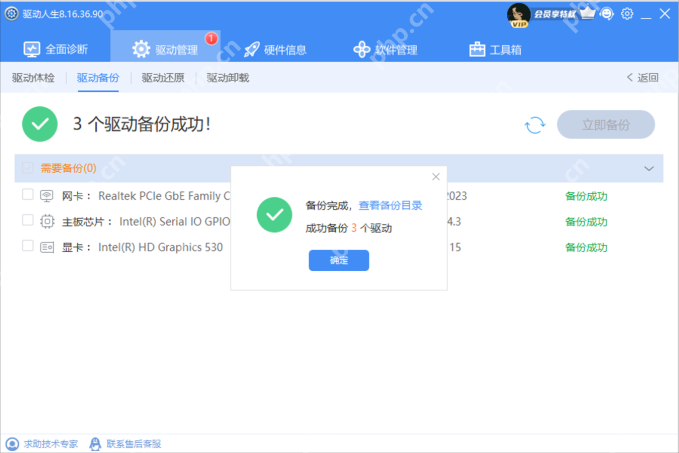
Task: Click the 全面诊断 monitor icon
Action: pos(32,49)
